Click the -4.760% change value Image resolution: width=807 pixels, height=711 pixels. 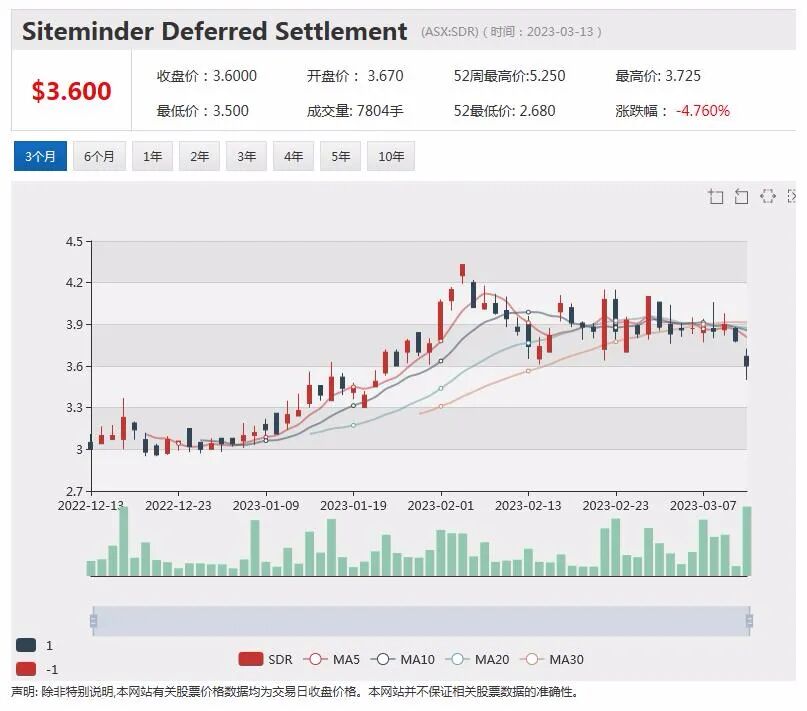tap(703, 111)
